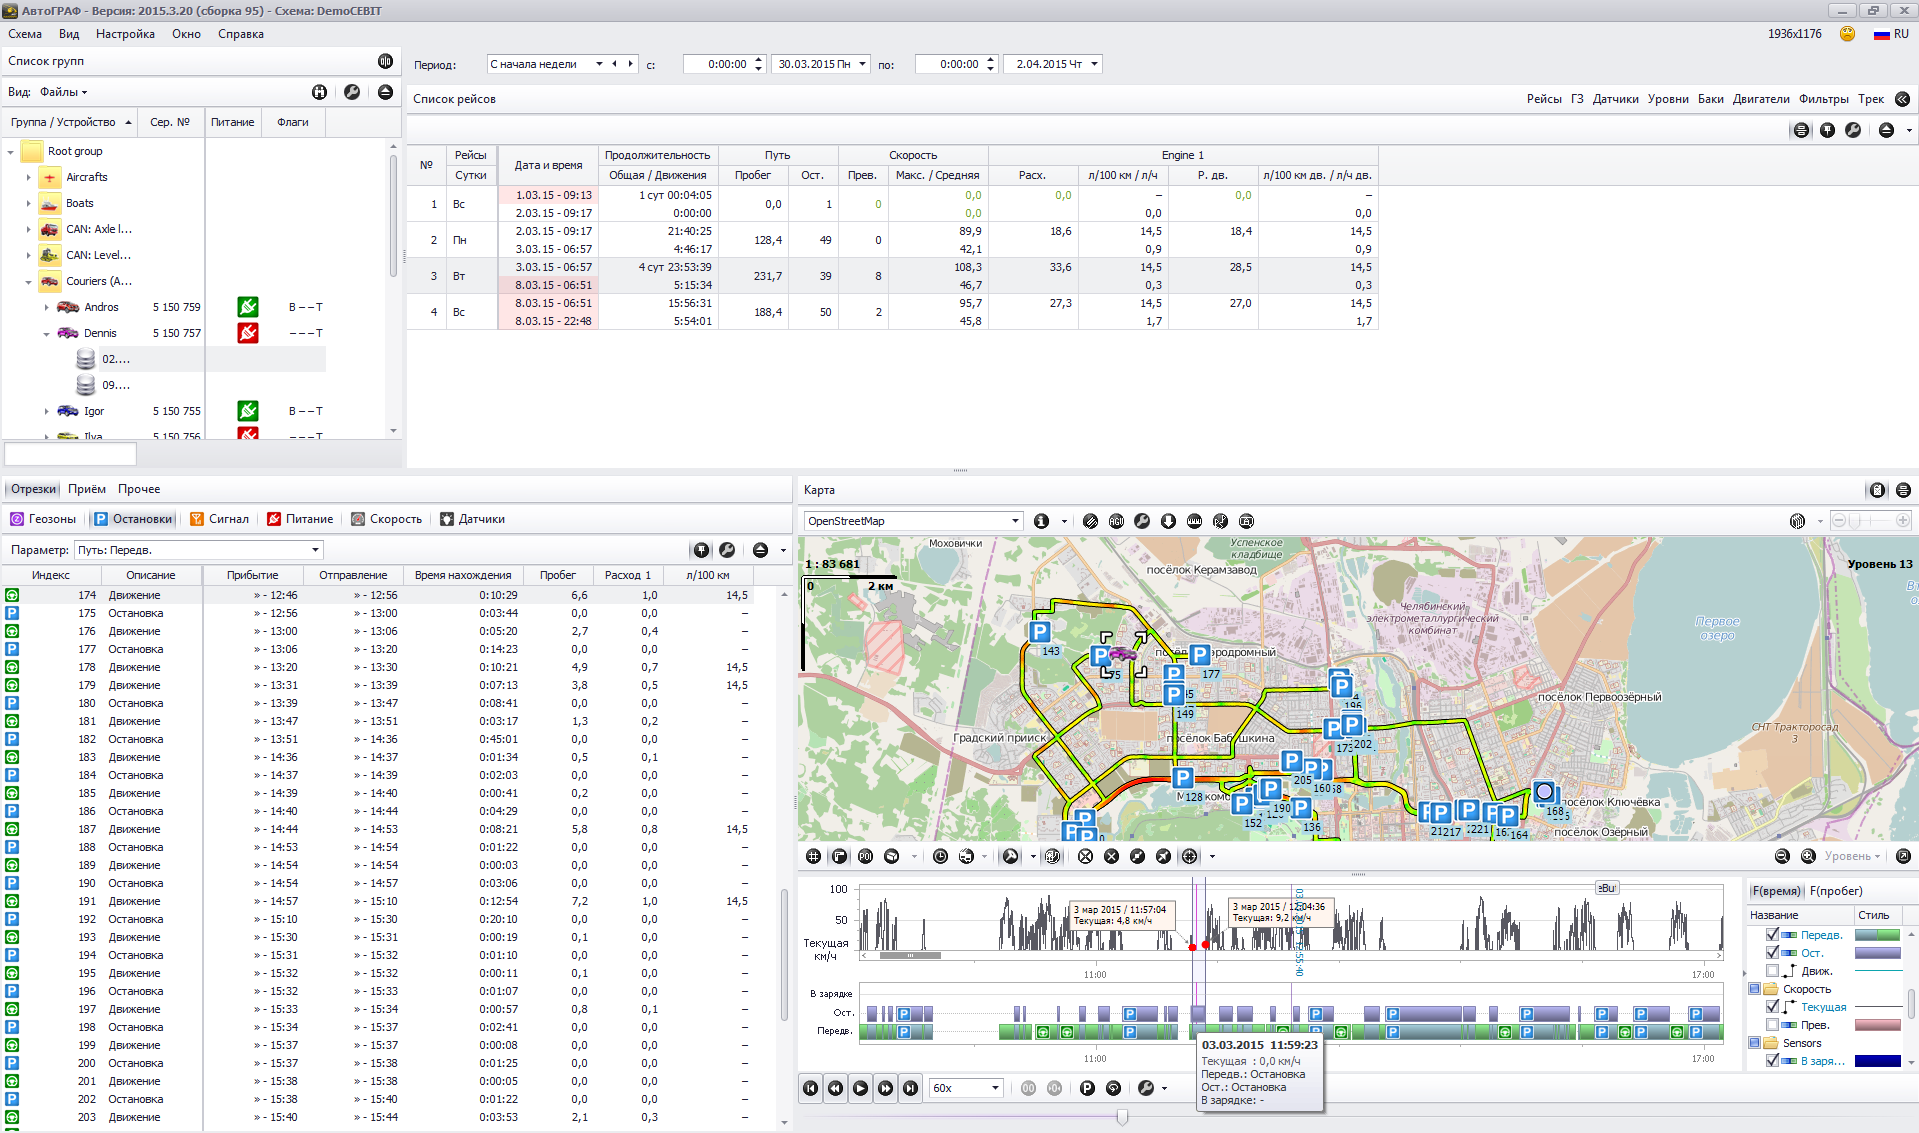The height and width of the screenshot is (1133, 1919).
Task: Click green power icon for Andros
Action: (248, 307)
